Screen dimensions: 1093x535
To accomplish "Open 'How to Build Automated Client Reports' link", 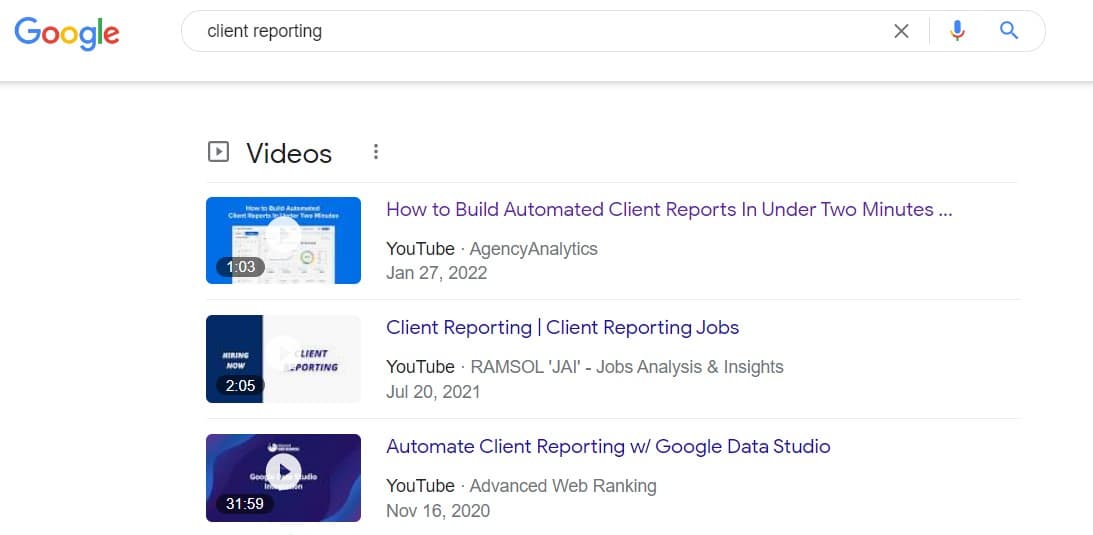I will click(x=669, y=210).
